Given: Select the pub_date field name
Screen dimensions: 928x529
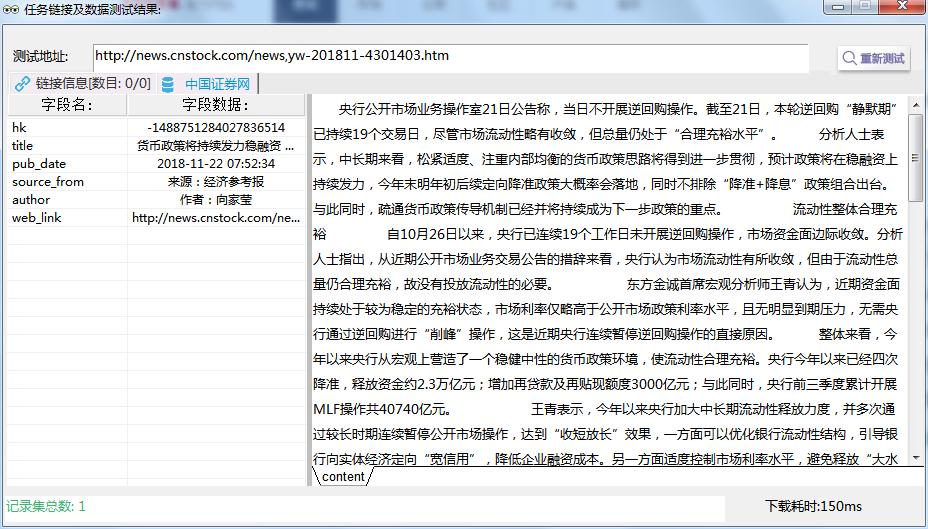Looking at the screenshot, I should (x=39, y=164).
